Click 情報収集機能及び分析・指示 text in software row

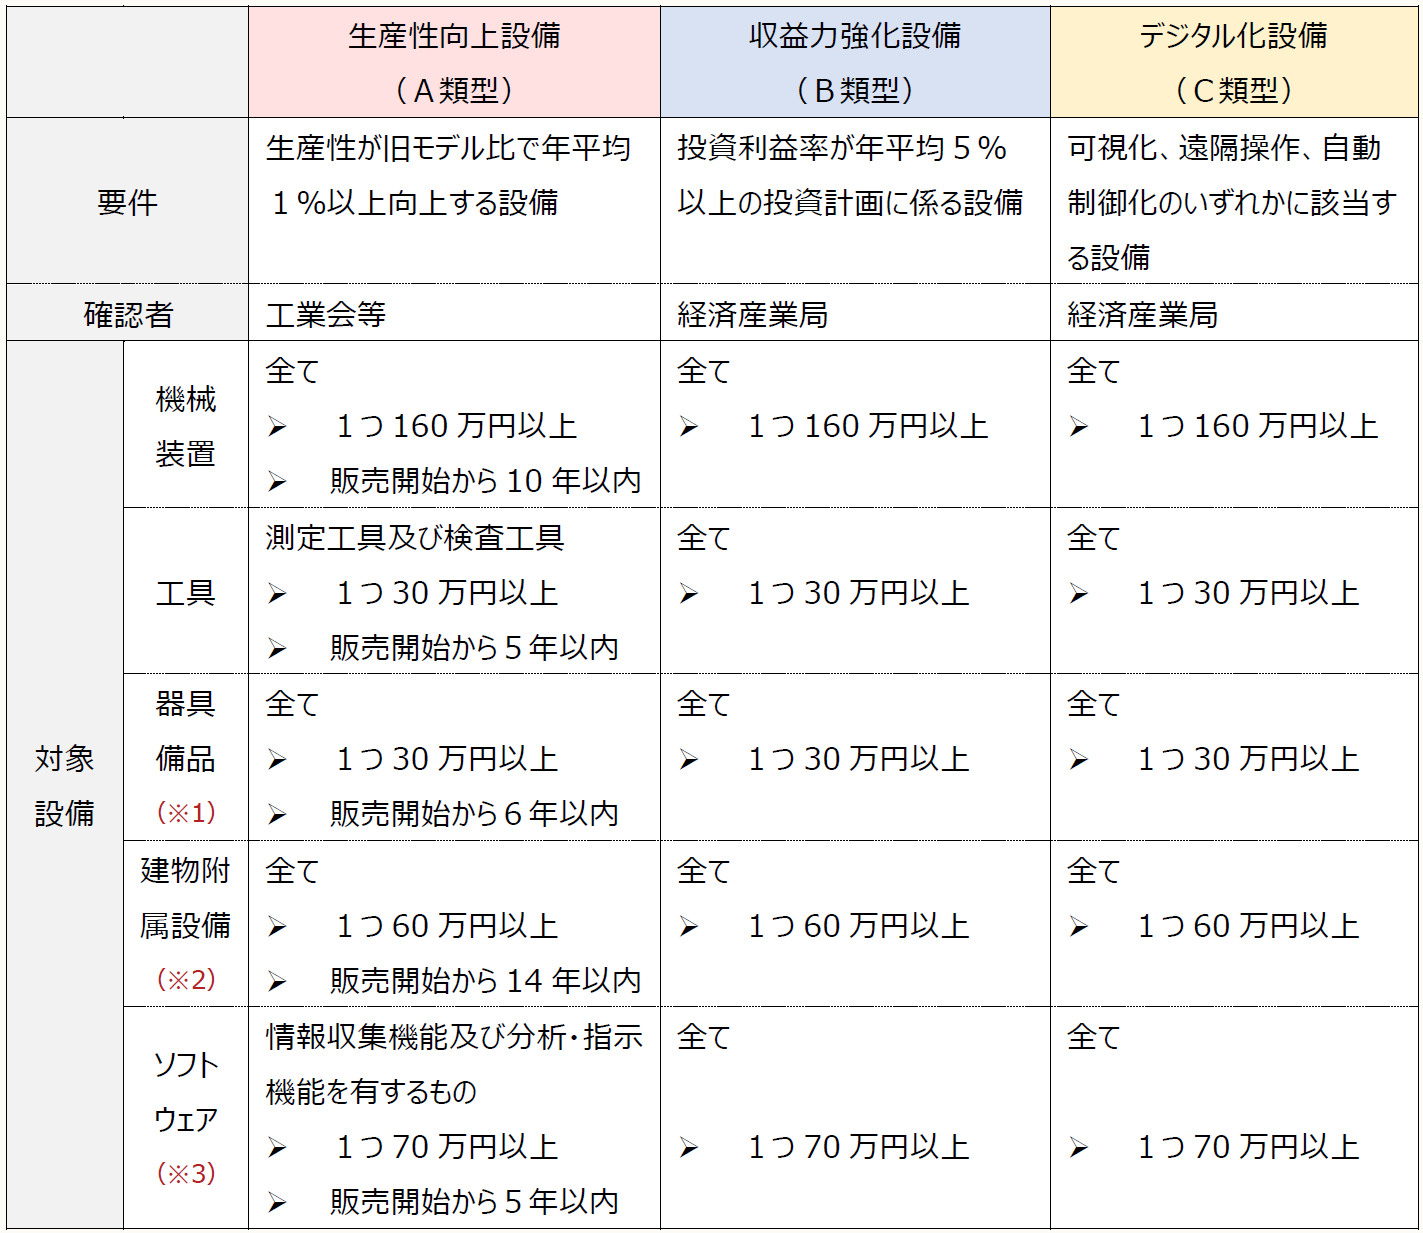click(x=453, y=1037)
